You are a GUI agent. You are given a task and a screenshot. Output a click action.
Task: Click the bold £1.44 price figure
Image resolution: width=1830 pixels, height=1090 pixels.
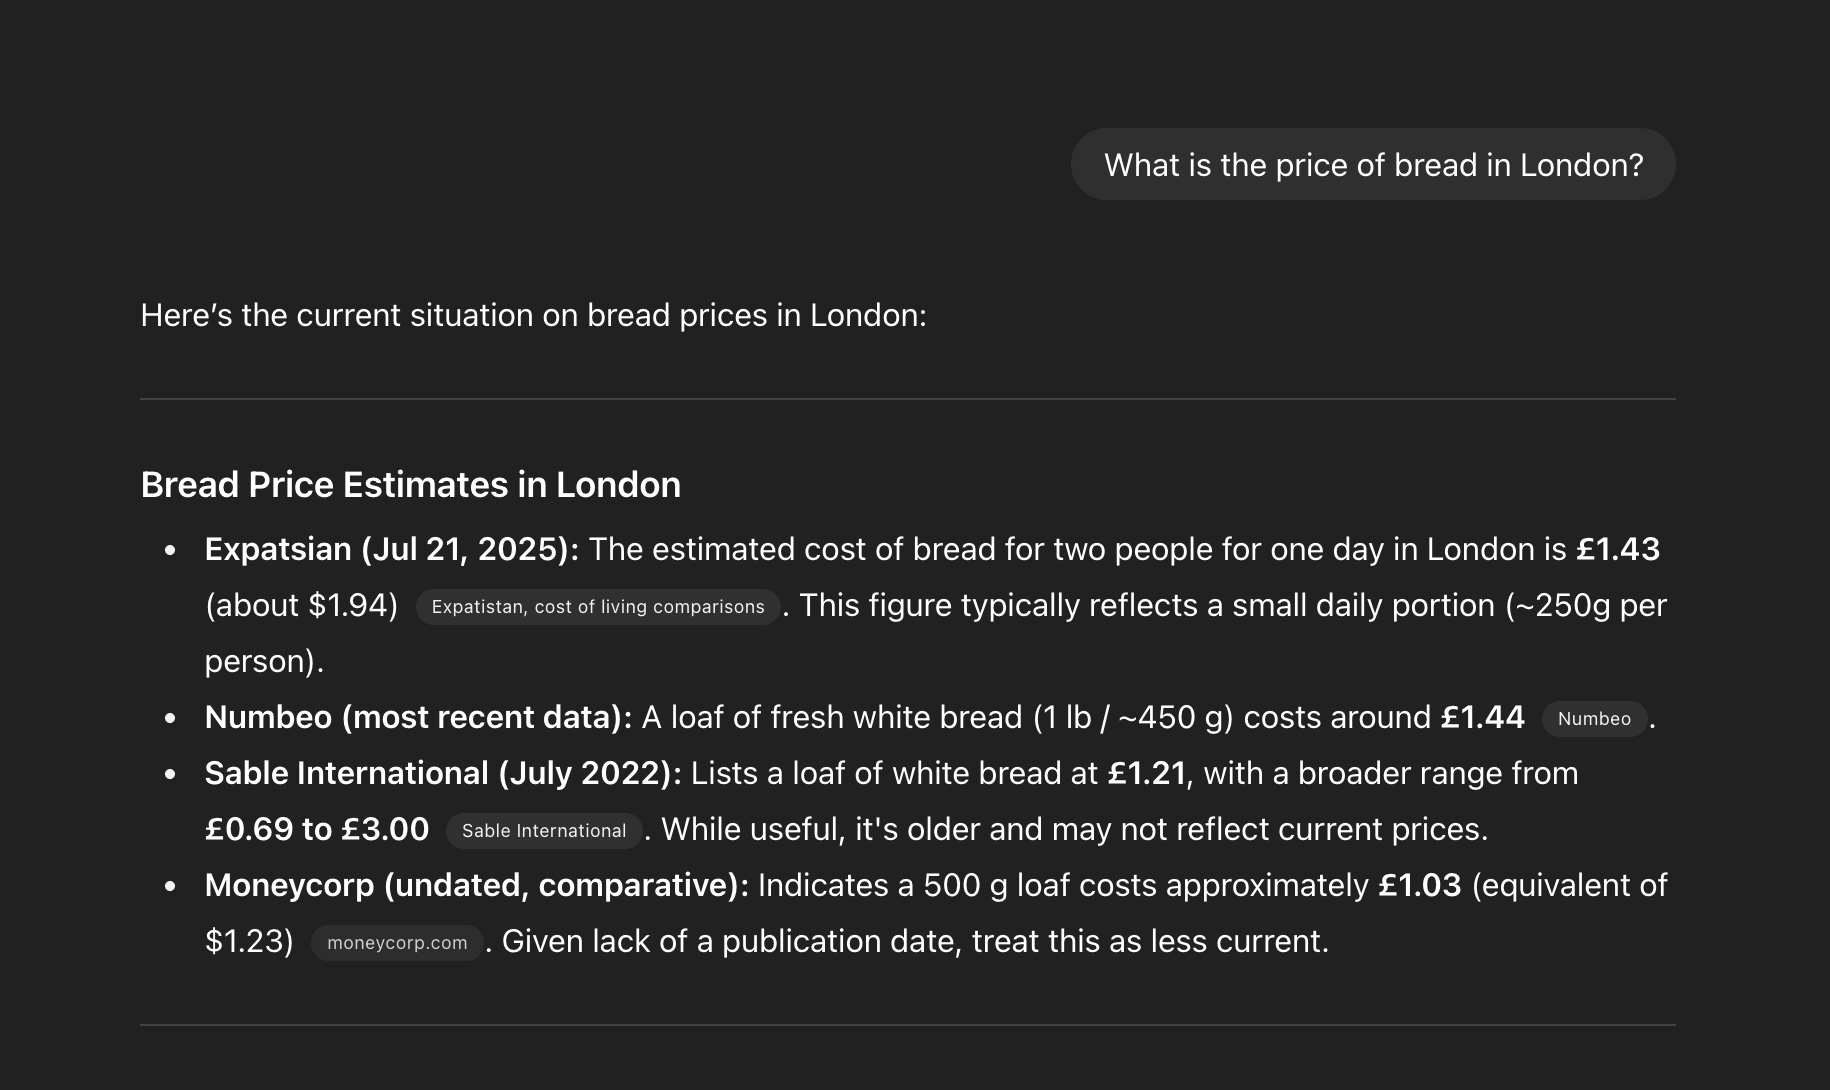1482,717
